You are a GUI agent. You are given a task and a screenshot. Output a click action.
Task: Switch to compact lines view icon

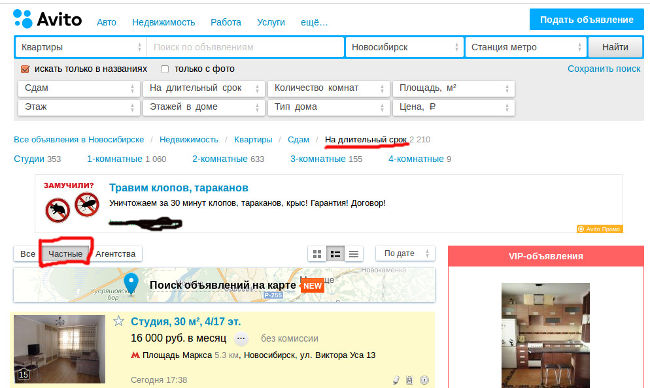click(354, 254)
